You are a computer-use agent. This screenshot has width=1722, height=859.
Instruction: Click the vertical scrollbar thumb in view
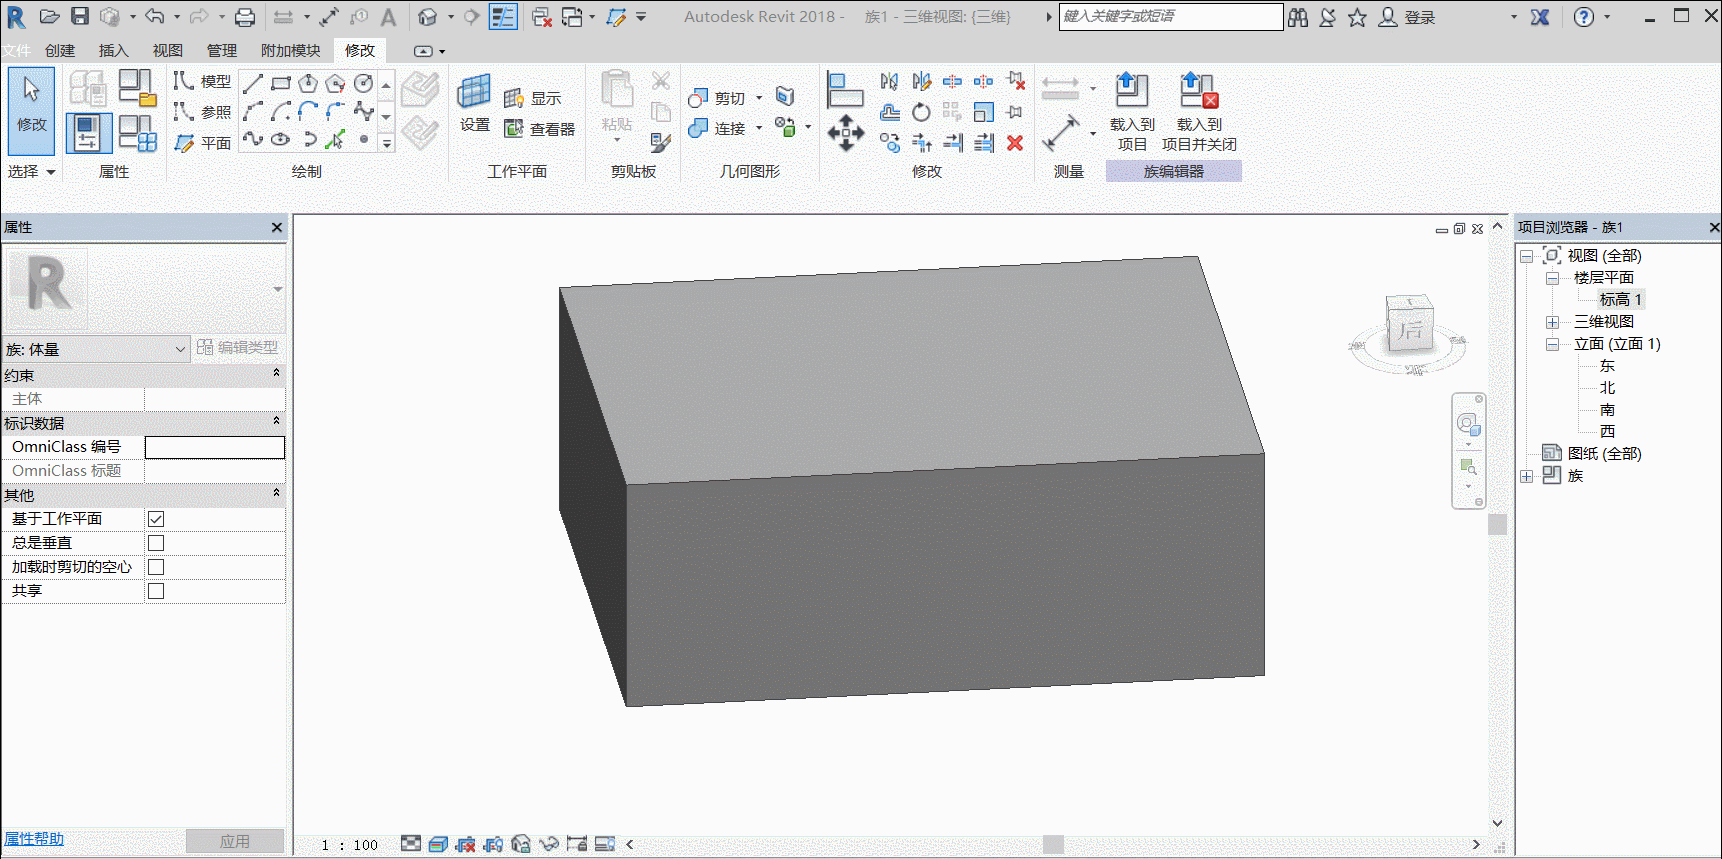pos(1497,525)
